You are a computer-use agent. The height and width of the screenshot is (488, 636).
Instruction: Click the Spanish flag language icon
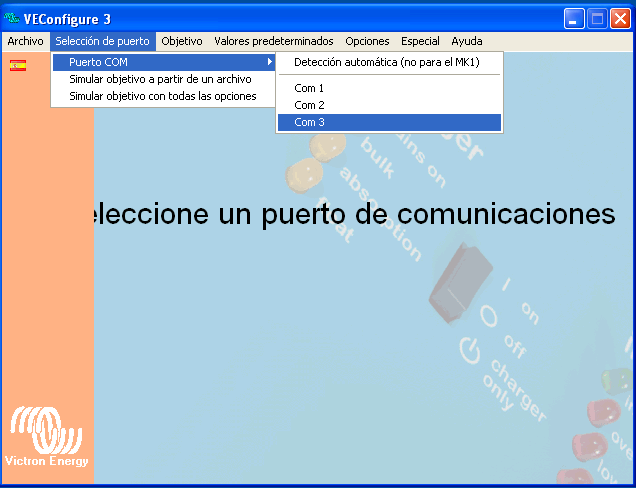(18, 65)
